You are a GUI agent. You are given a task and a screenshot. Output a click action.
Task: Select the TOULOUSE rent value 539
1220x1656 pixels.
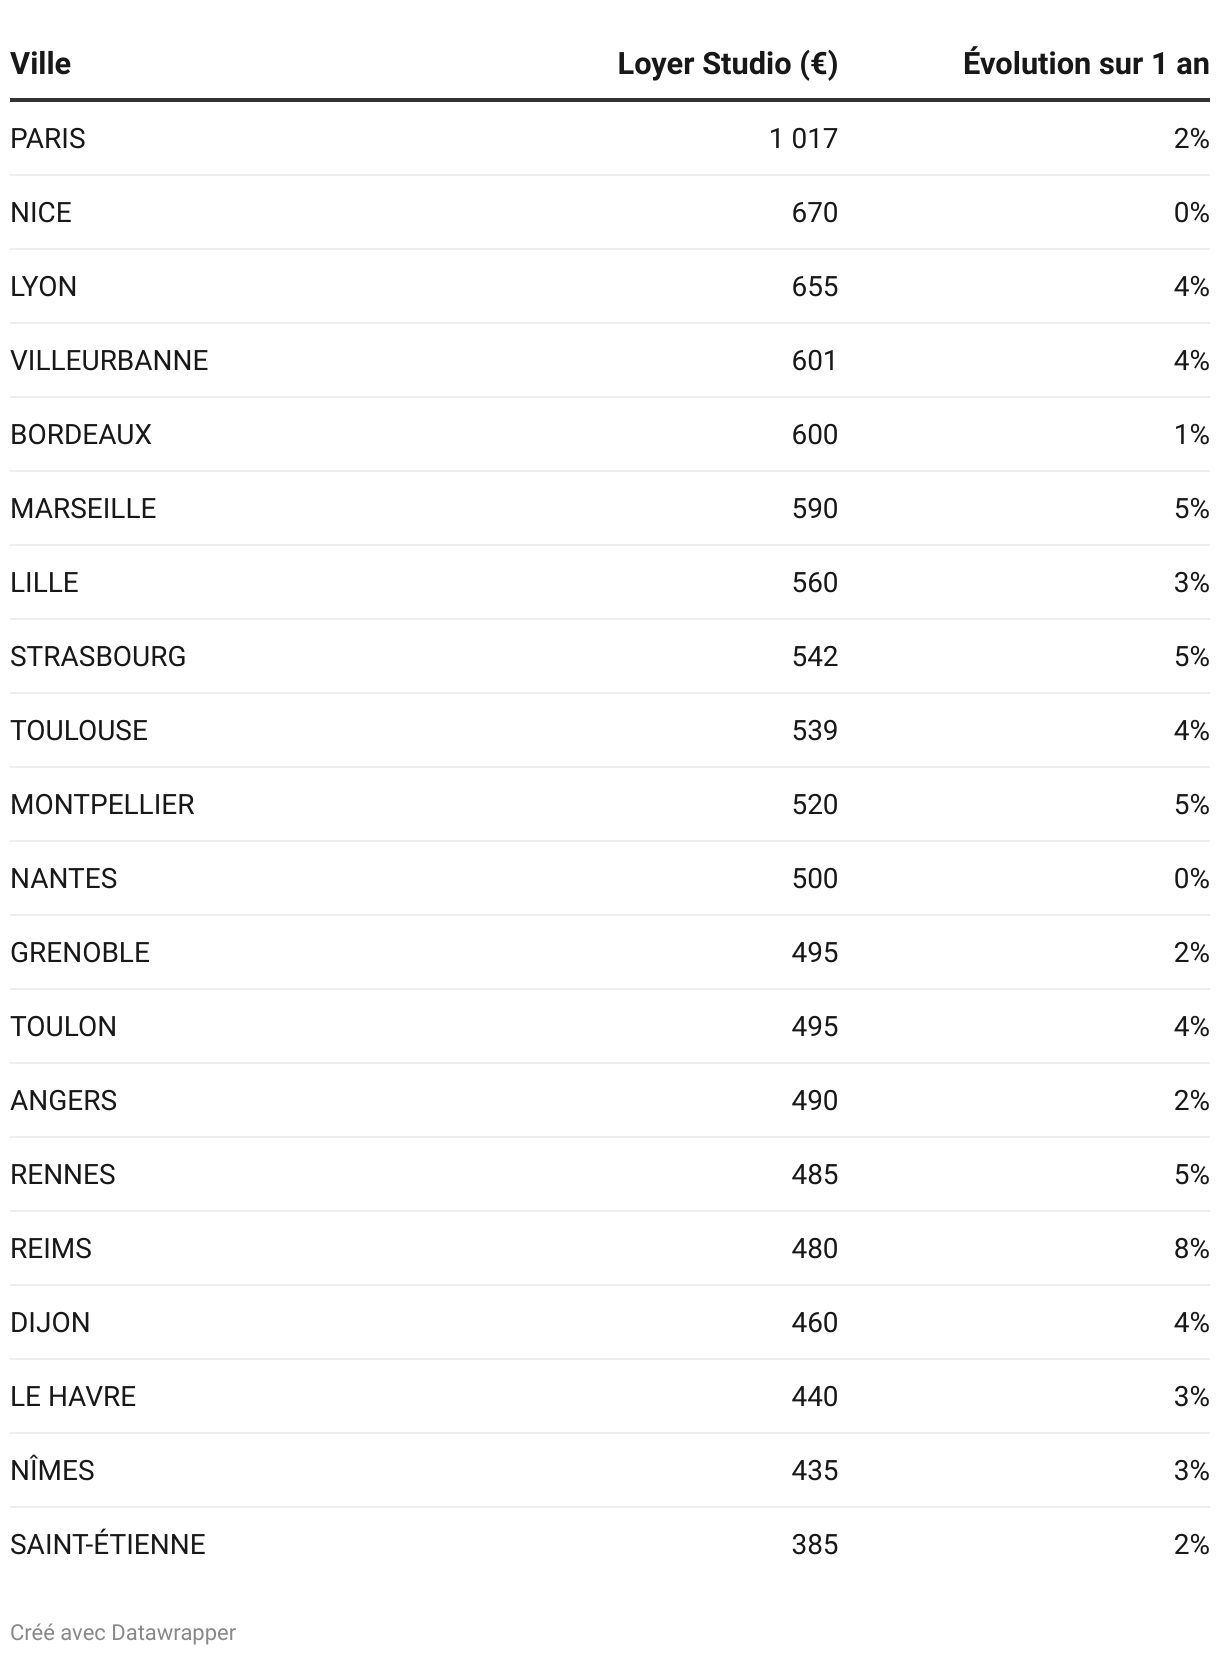point(814,730)
